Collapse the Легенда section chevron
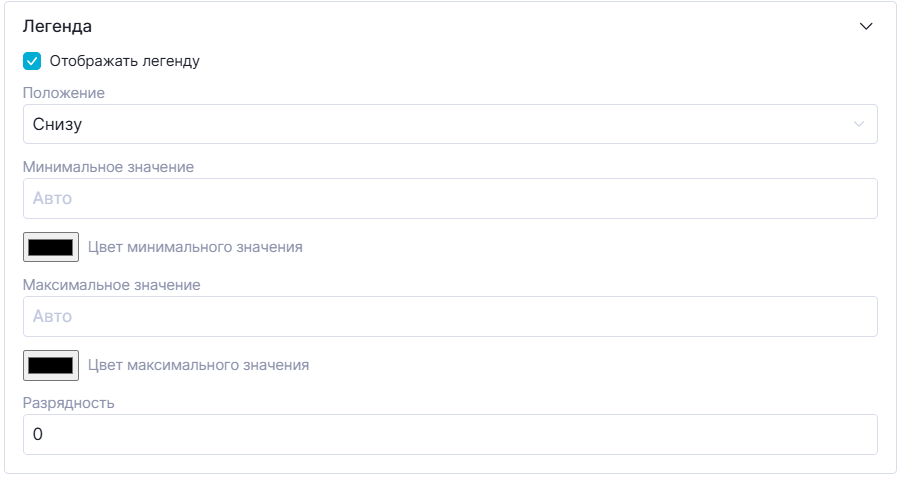Viewport: 901px width, 479px height. [x=866, y=27]
